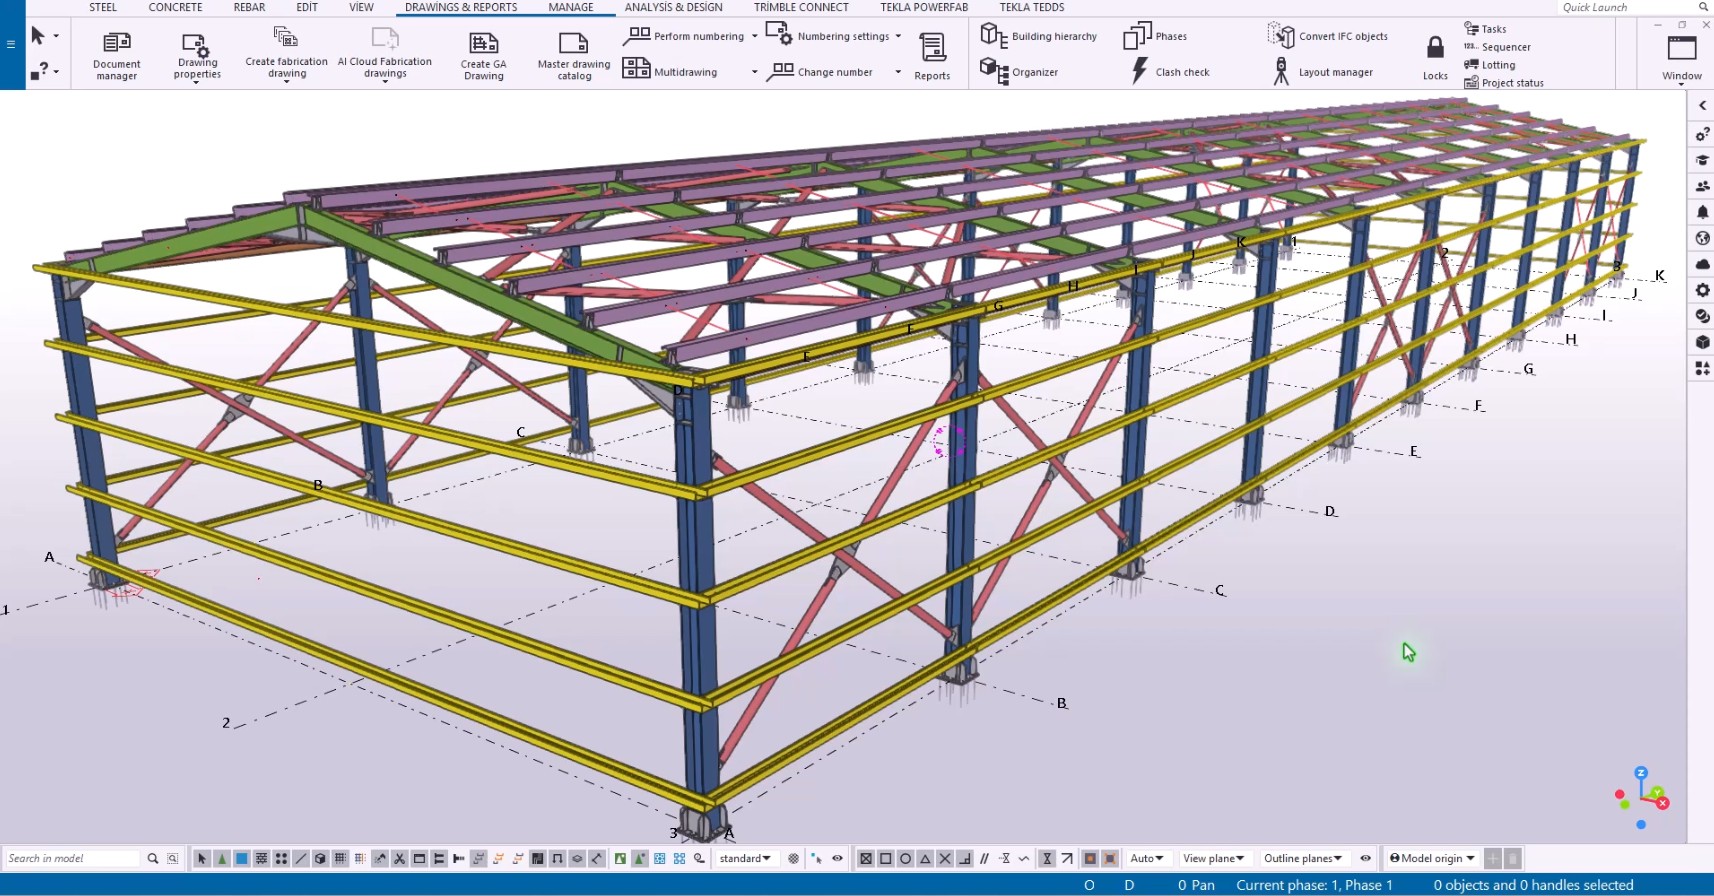Click the Lotting button
The width and height of the screenshot is (1714, 896).
pyautogui.click(x=1490, y=65)
